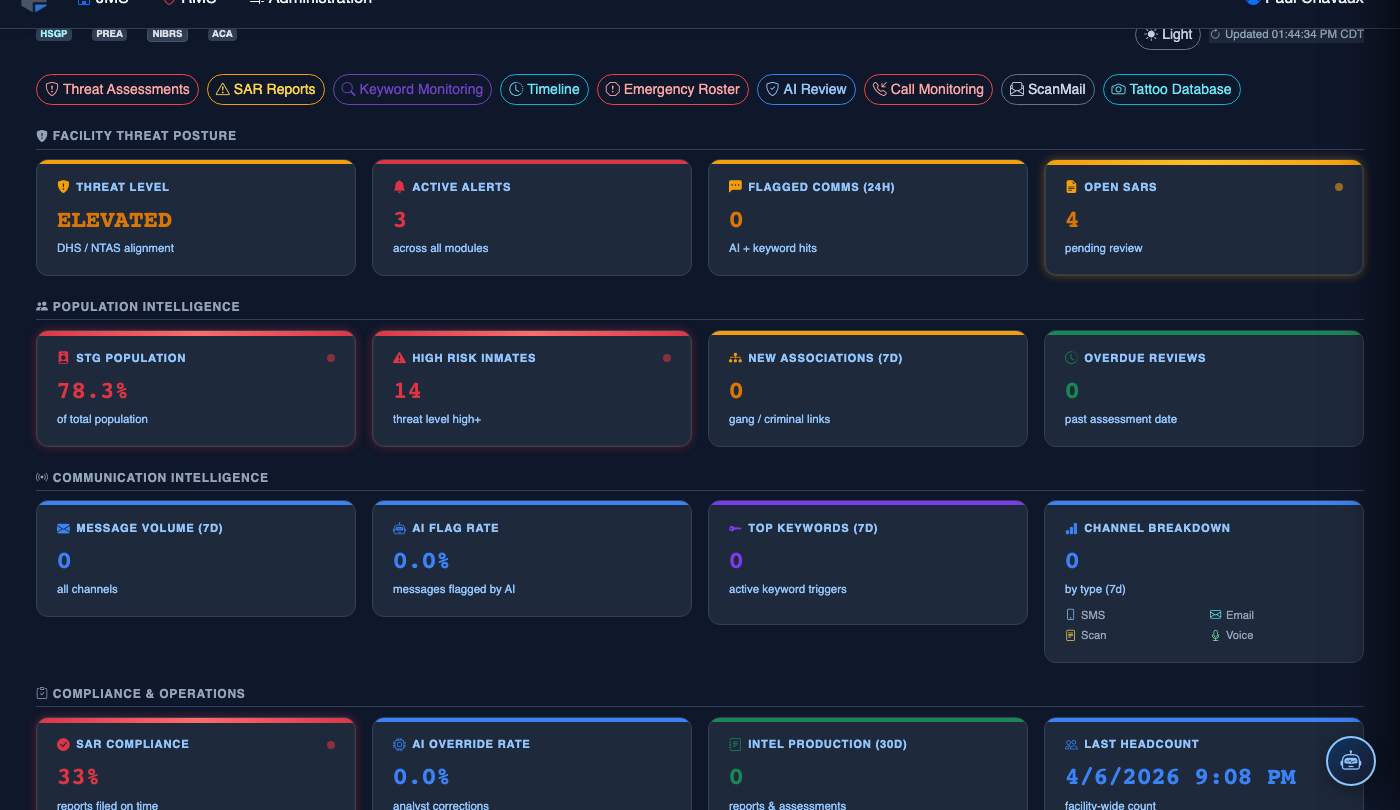Click the HSGP compliance badge

tap(53, 34)
